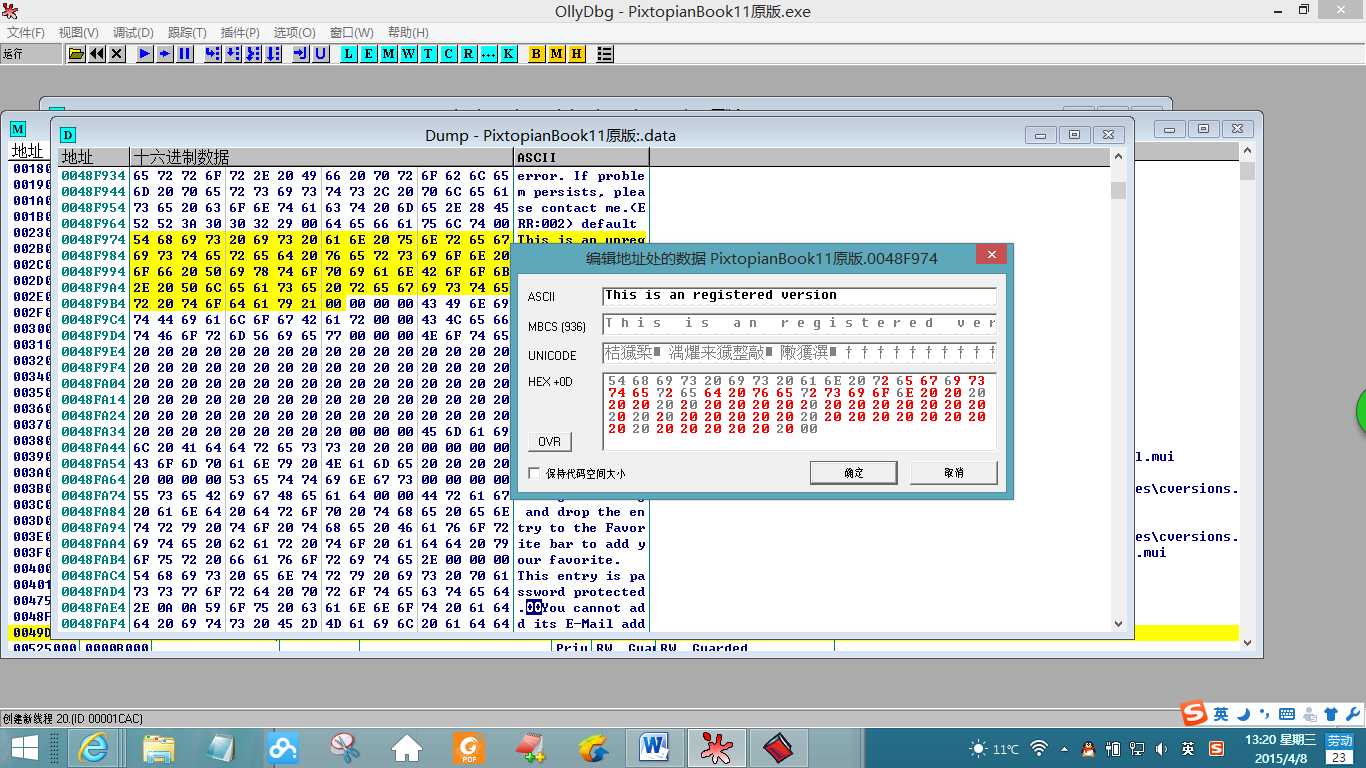Open Hardware breakpoints with the yellow H icon

pos(577,54)
